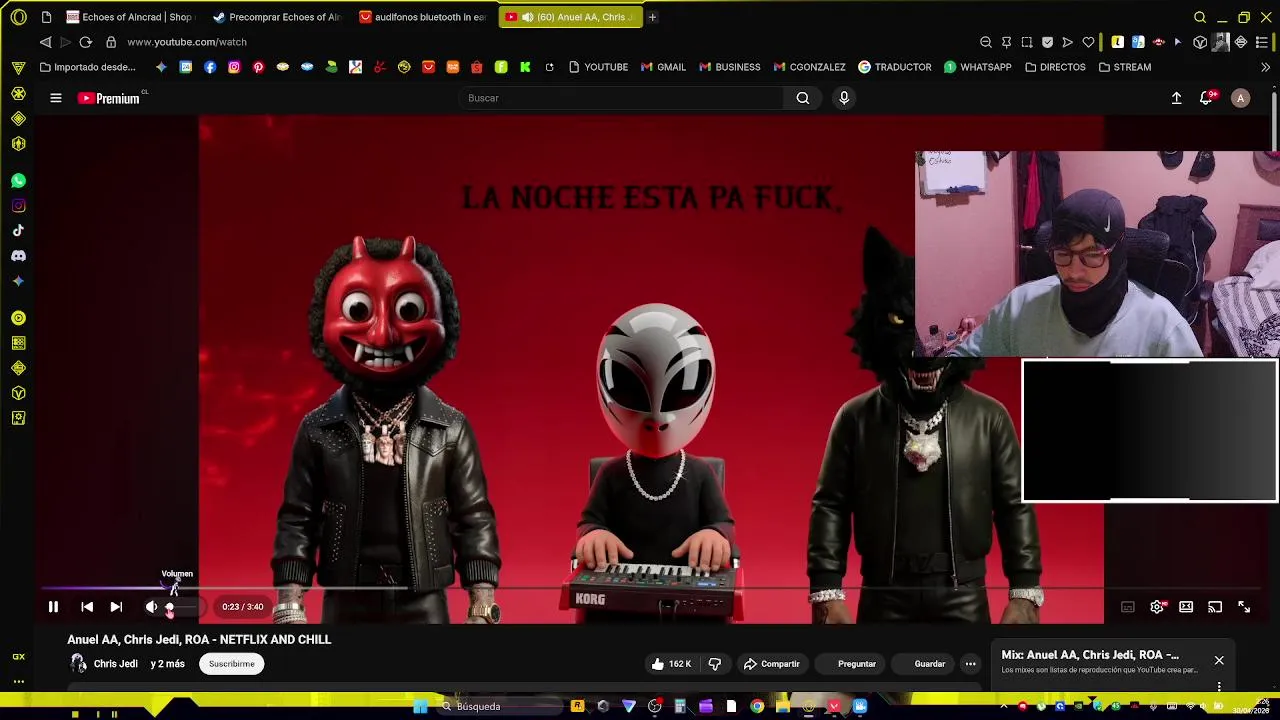This screenshot has height=720, width=1280.
Task: Select the Anuel AA YouTube tab
Action: (570, 17)
